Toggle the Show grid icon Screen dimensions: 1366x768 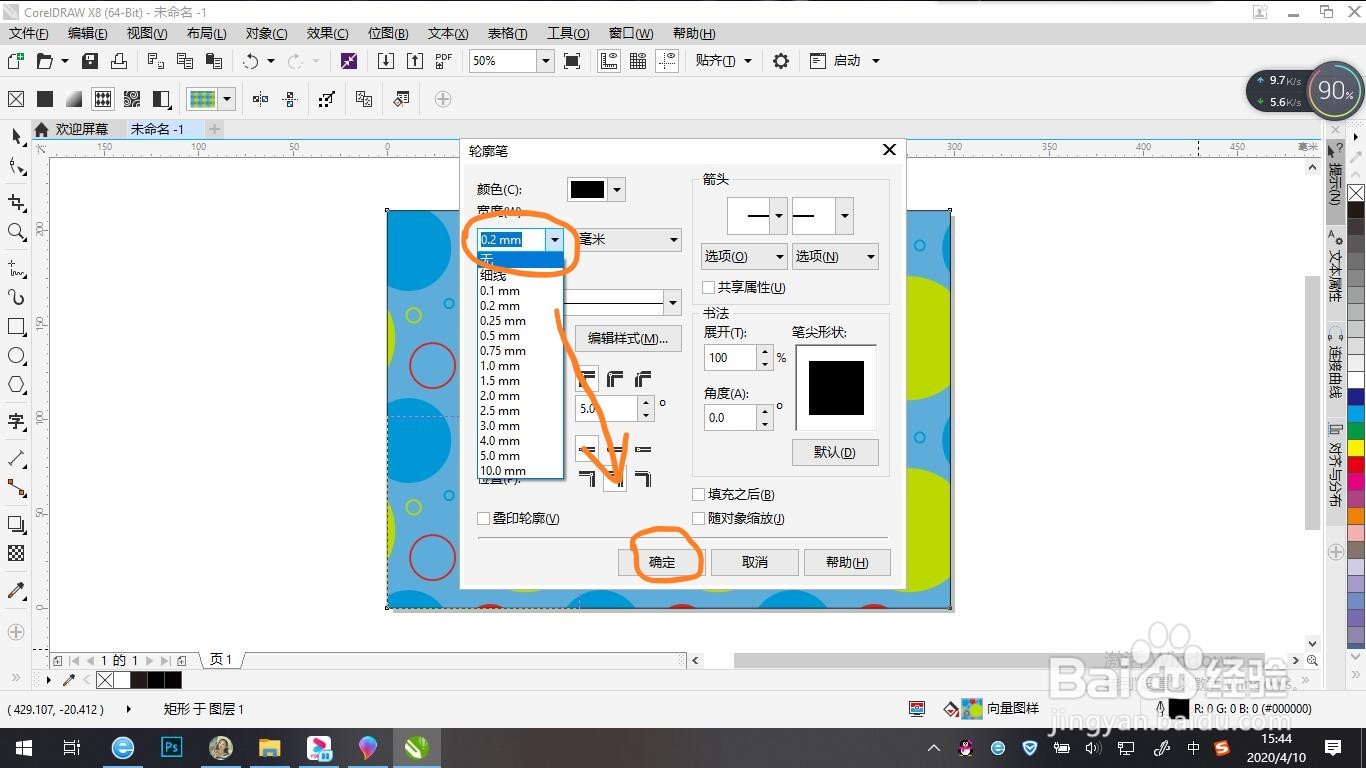click(x=638, y=61)
